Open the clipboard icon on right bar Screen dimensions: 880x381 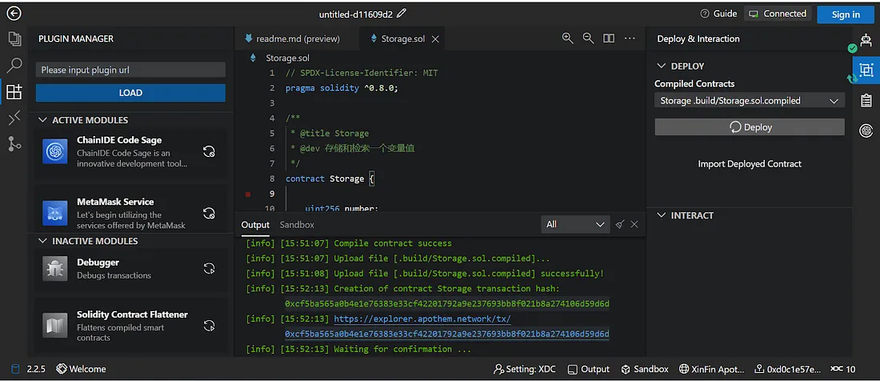coord(867,100)
